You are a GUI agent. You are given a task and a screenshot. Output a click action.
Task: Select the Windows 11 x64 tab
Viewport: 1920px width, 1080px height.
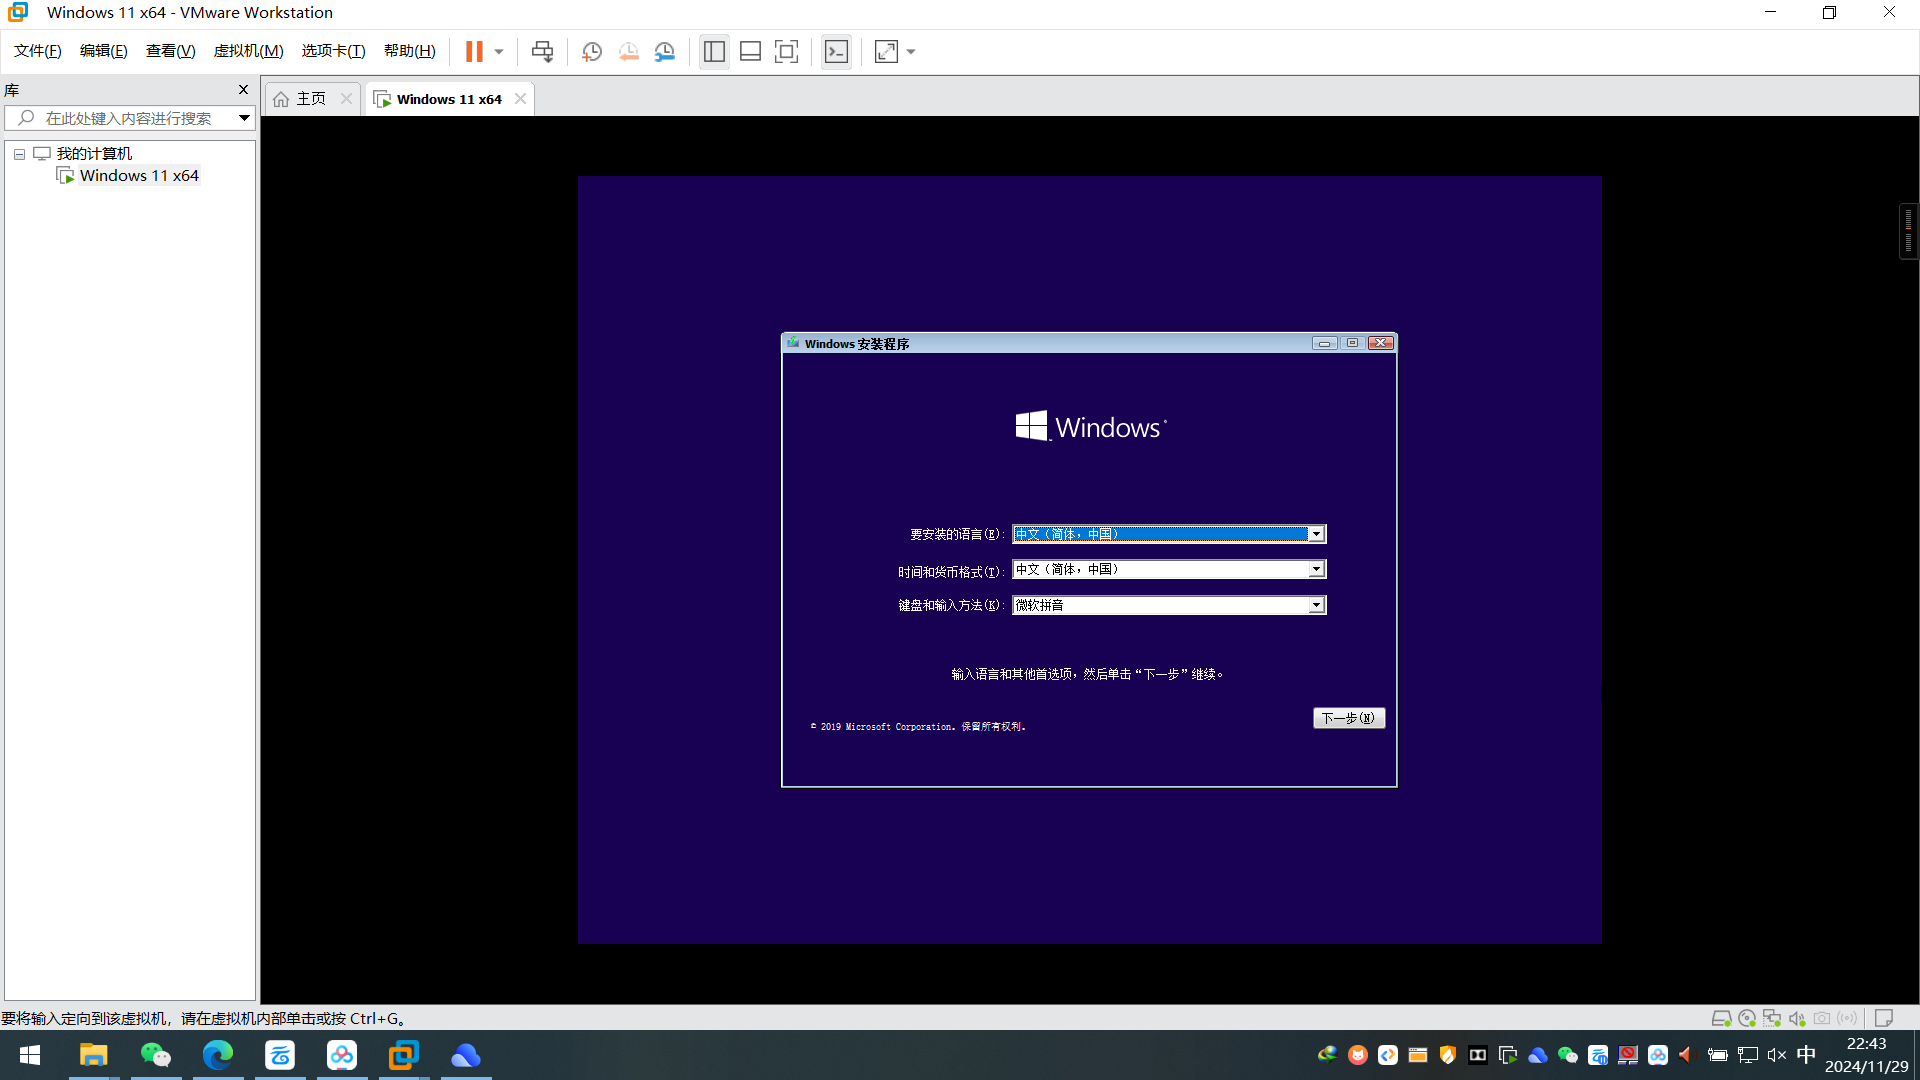[448, 98]
